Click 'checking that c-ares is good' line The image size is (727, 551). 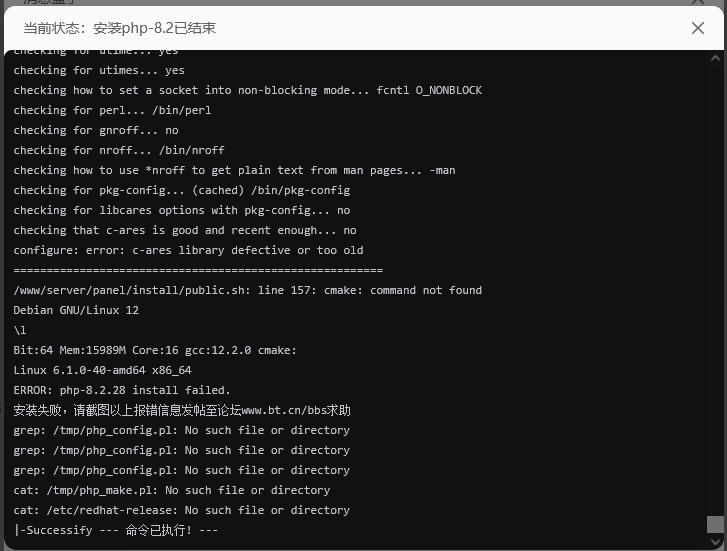pyautogui.click(x=185, y=230)
